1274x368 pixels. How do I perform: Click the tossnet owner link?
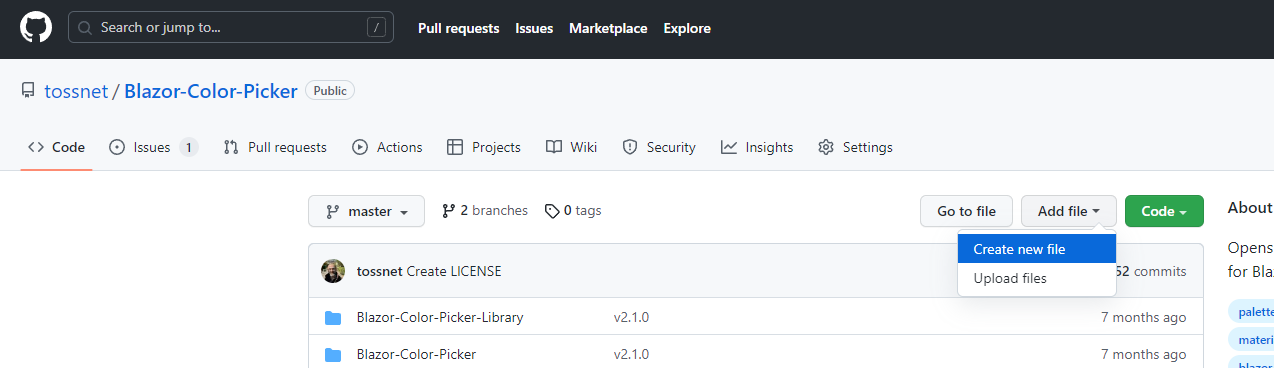(76, 91)
